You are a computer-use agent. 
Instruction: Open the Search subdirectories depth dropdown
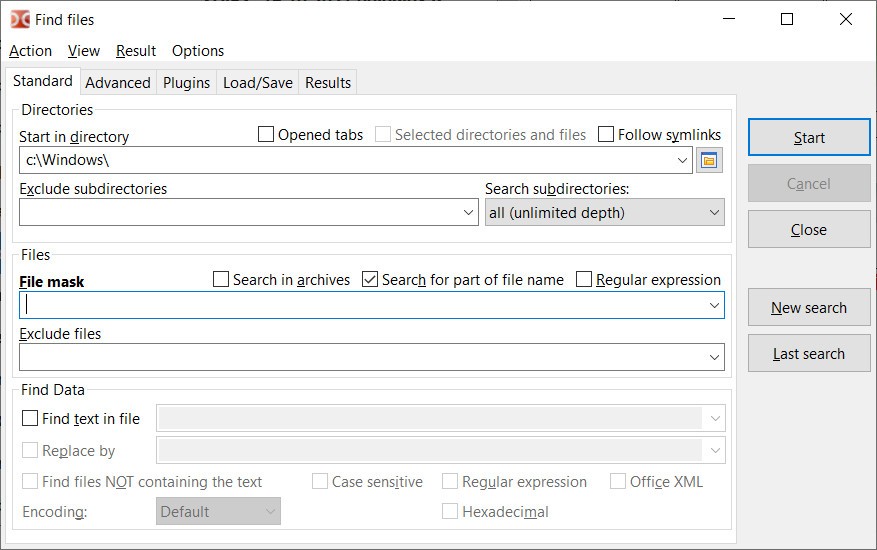(605, 213)
